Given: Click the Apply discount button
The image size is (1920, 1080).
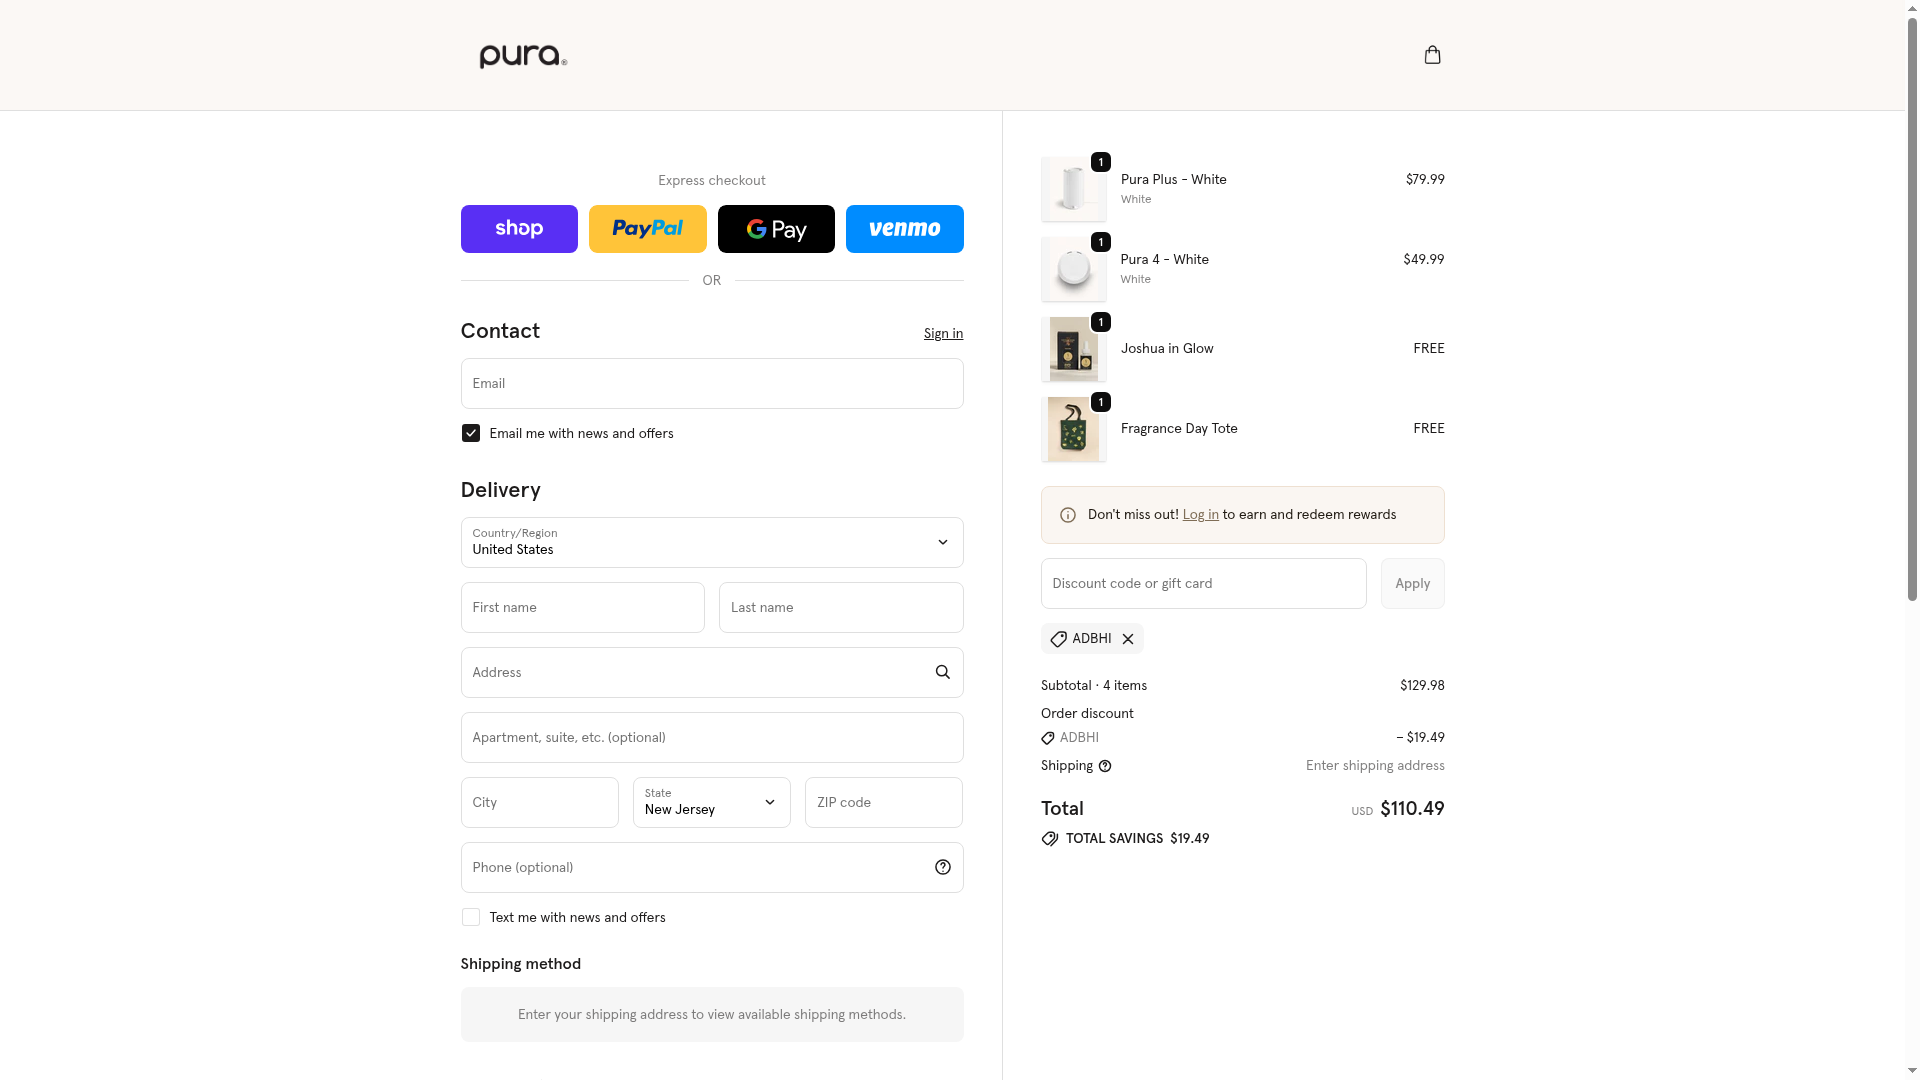Looking at the screenshot, I should click(1412, 583).
